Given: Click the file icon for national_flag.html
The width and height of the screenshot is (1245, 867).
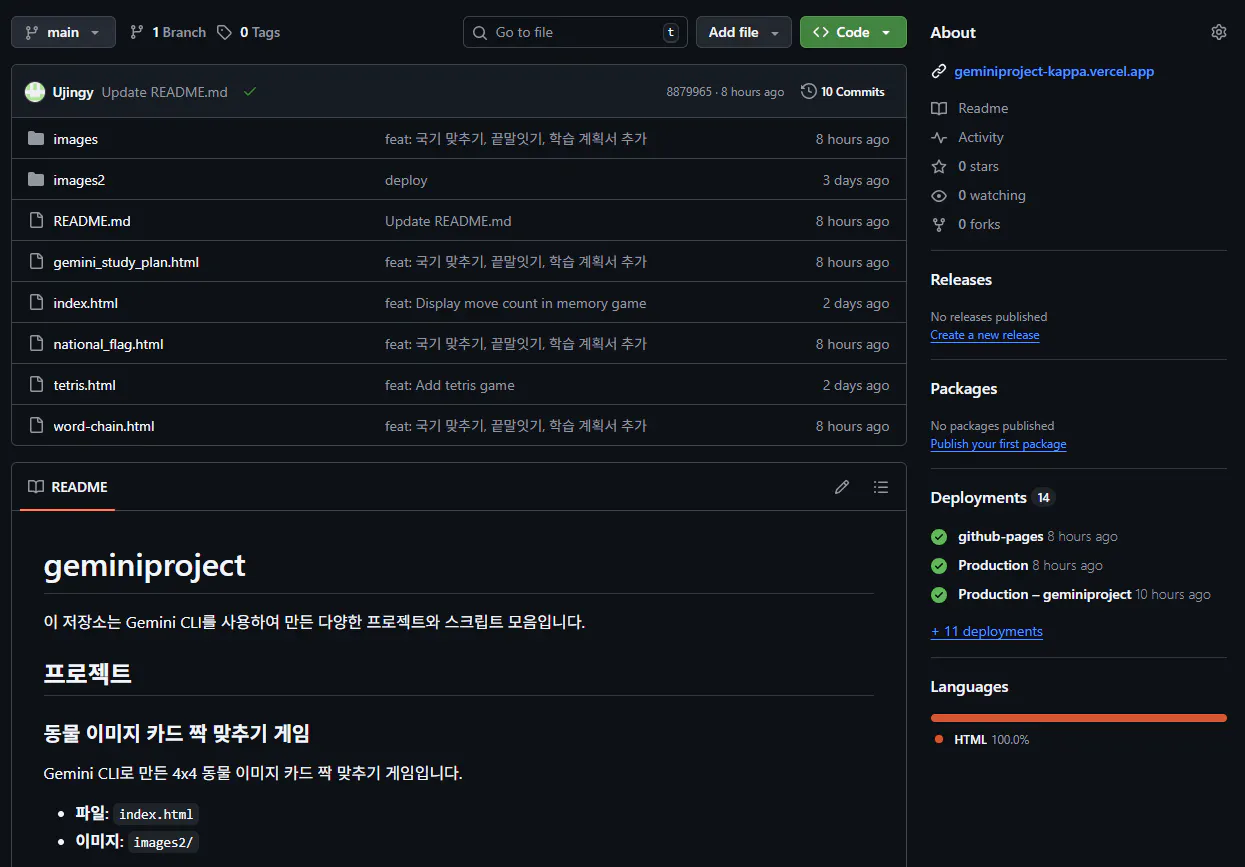Looking at the screenshot, I should (36, 344).
